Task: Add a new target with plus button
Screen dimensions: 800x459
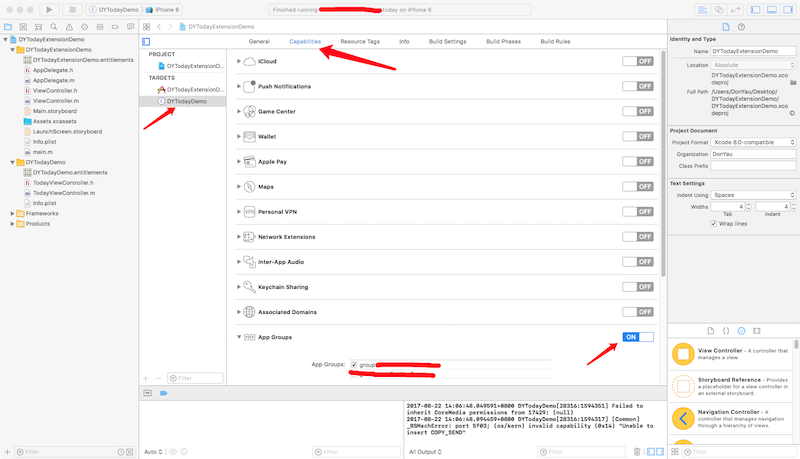Action: [x=145, y=378]
